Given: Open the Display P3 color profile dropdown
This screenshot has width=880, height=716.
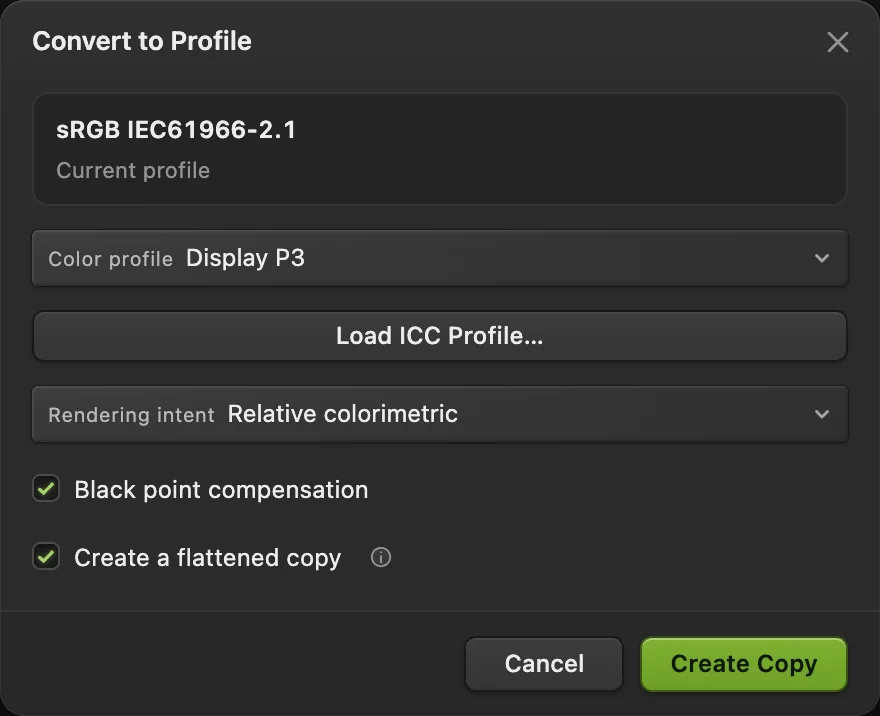Looking at the screenshot, I should pyautogui.click(x=439, y=258).
